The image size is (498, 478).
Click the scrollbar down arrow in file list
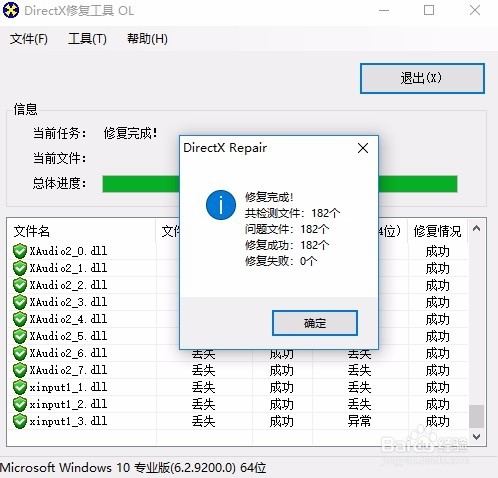pos(477,436)
